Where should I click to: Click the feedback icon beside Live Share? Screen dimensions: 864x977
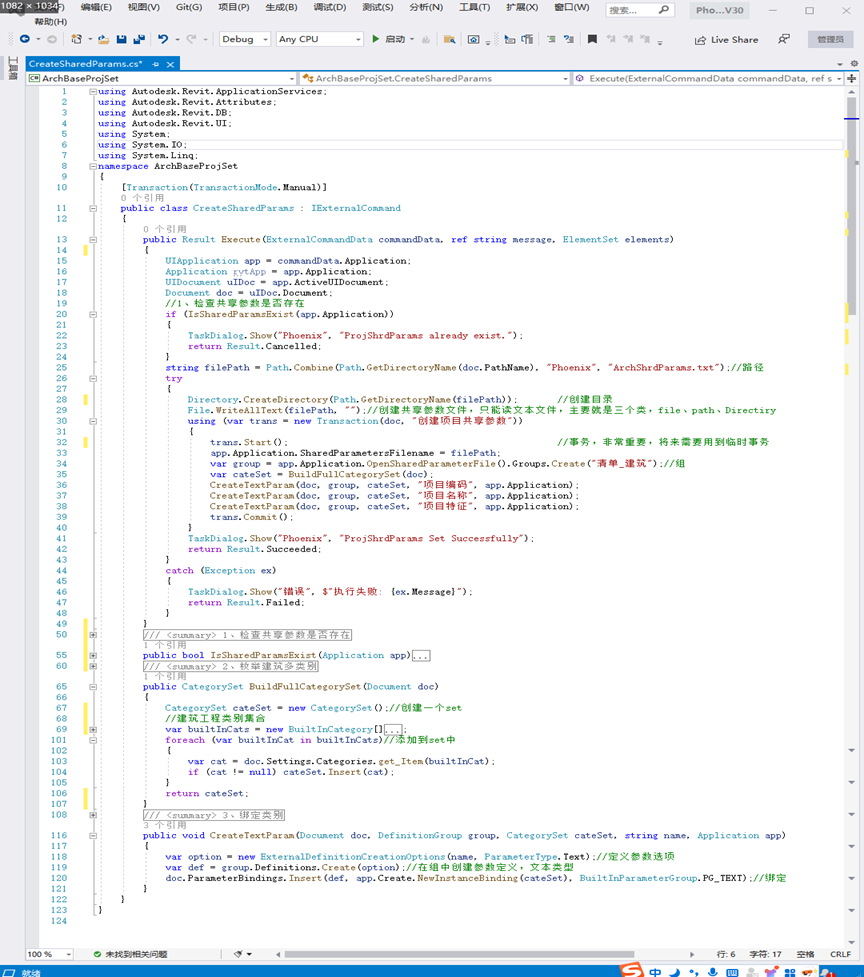tap(784, 40)
